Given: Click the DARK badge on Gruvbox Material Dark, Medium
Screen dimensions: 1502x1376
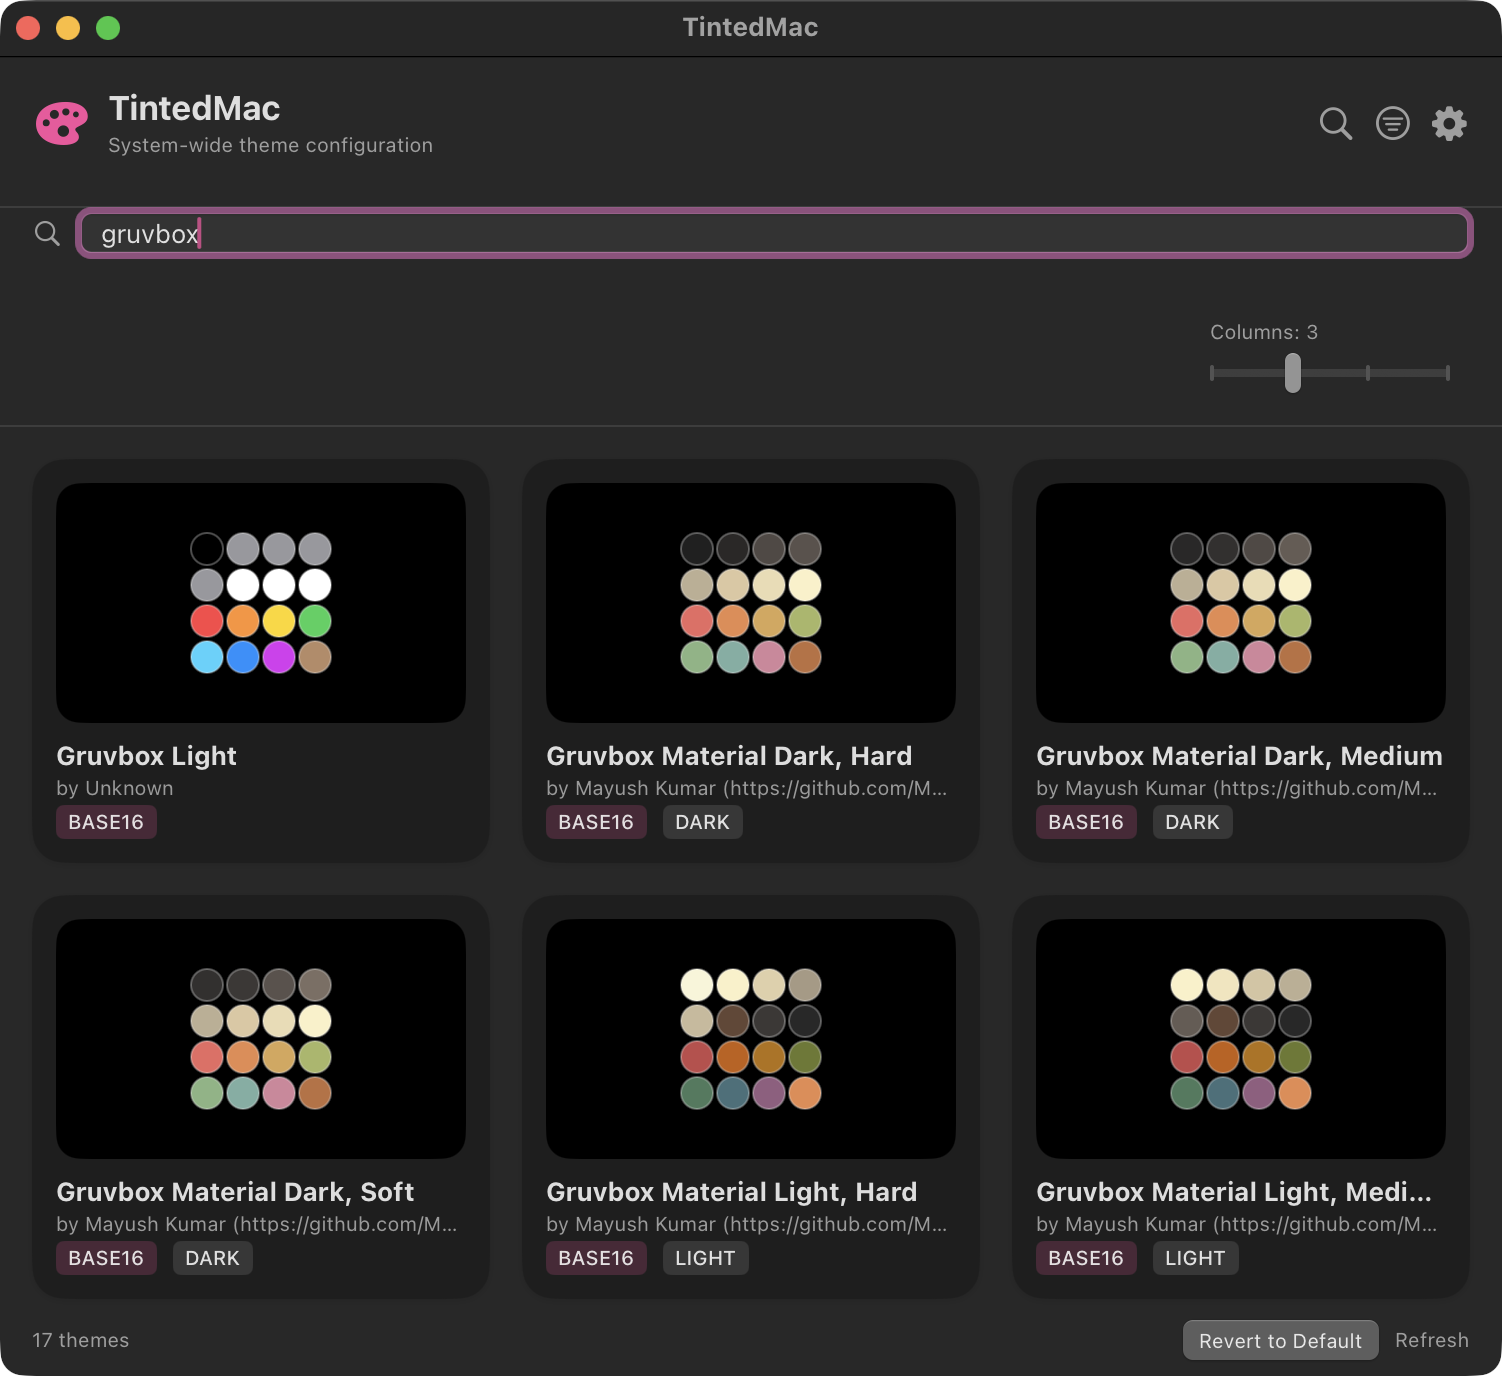Looking at the screenshot, I should click(1192, 822).
